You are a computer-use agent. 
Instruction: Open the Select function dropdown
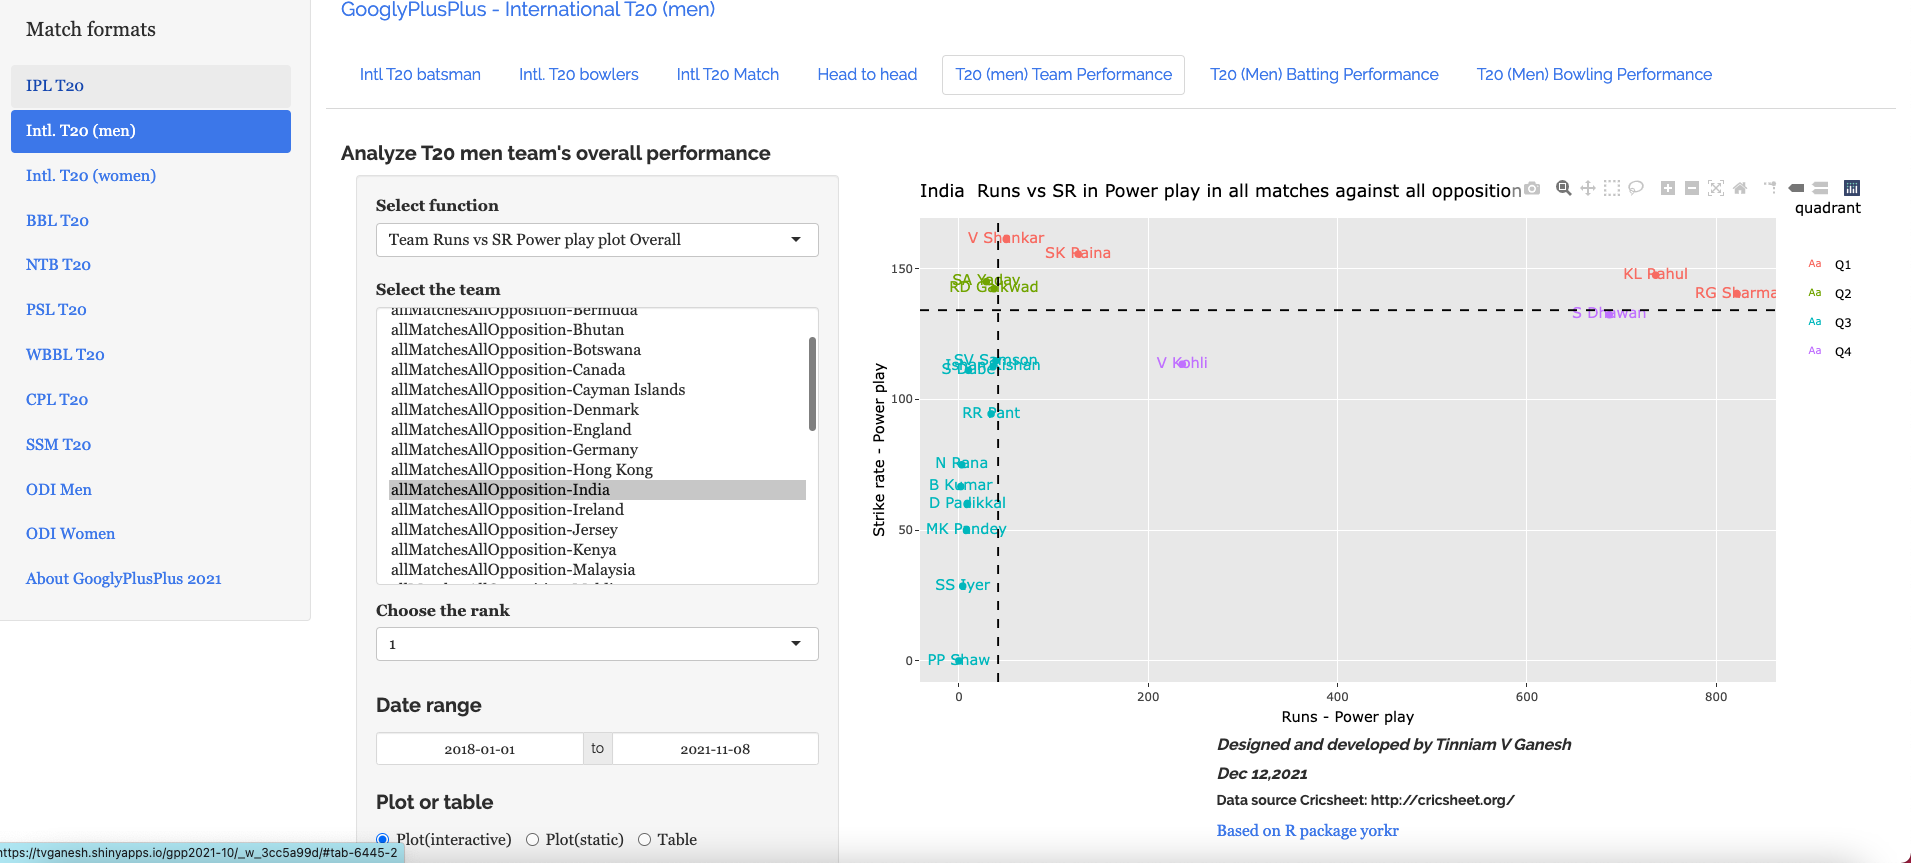pyautogui.click(x=597, y=240)
